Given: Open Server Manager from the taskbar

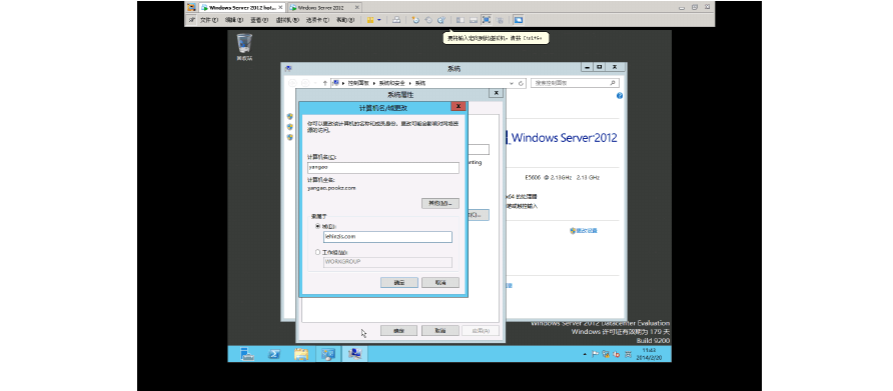Looking at the screenshot, I should click(247, 354).
